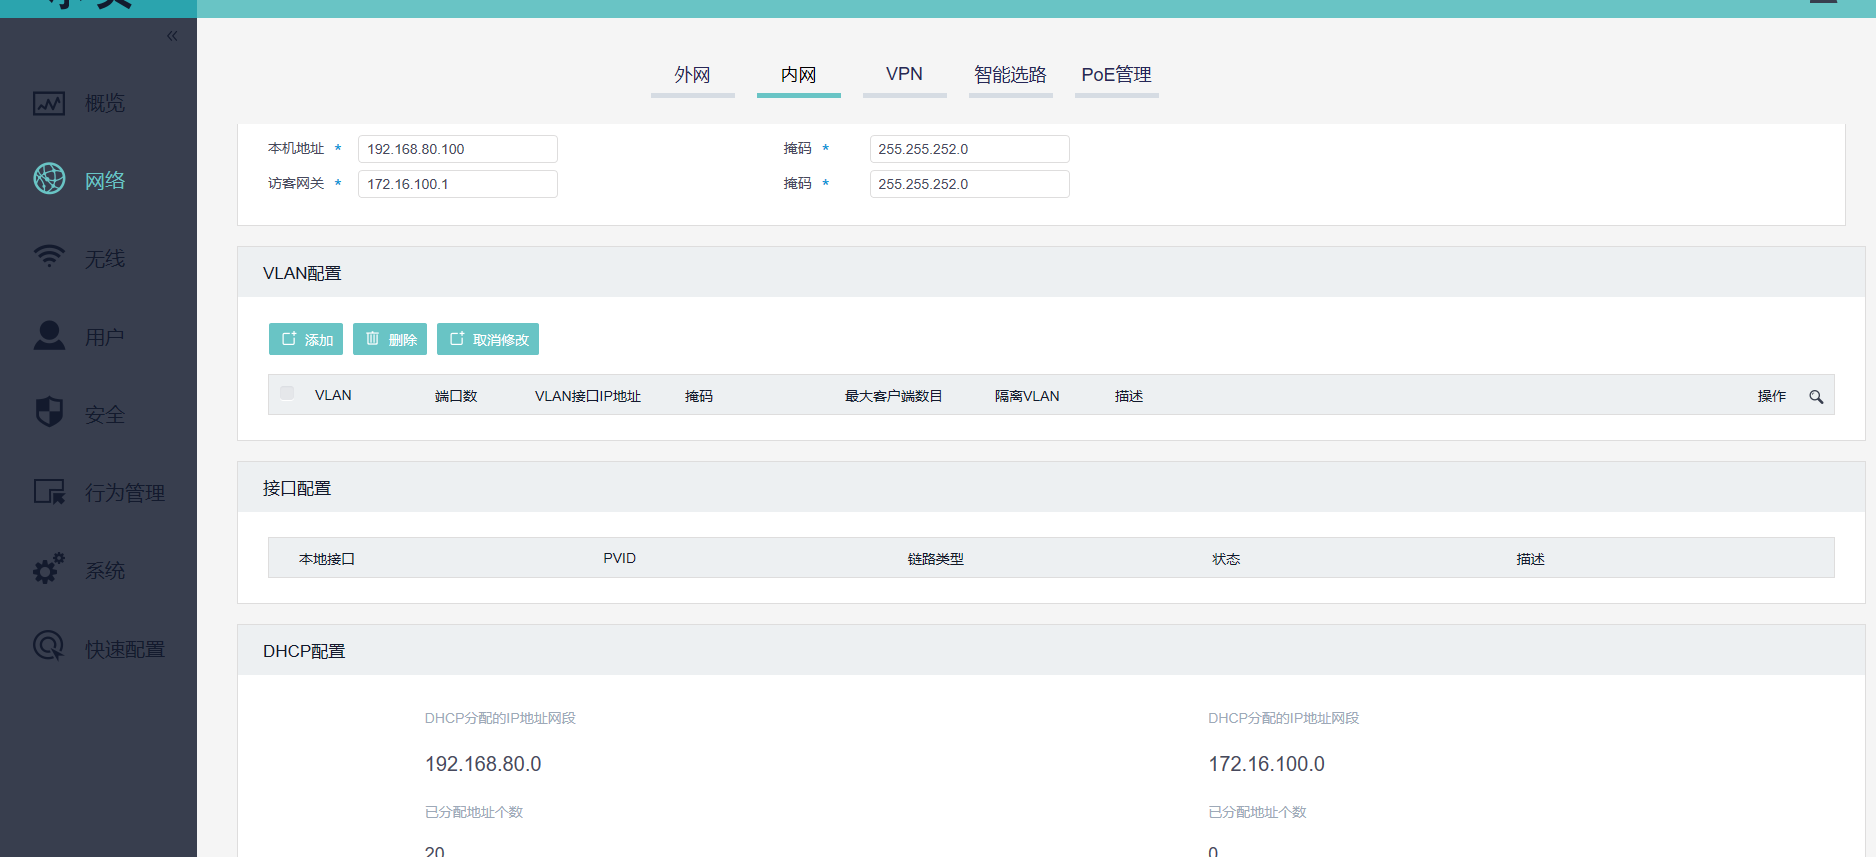
Task: Click the 访客网关 row's 掩码 input field
Action: 970,184
